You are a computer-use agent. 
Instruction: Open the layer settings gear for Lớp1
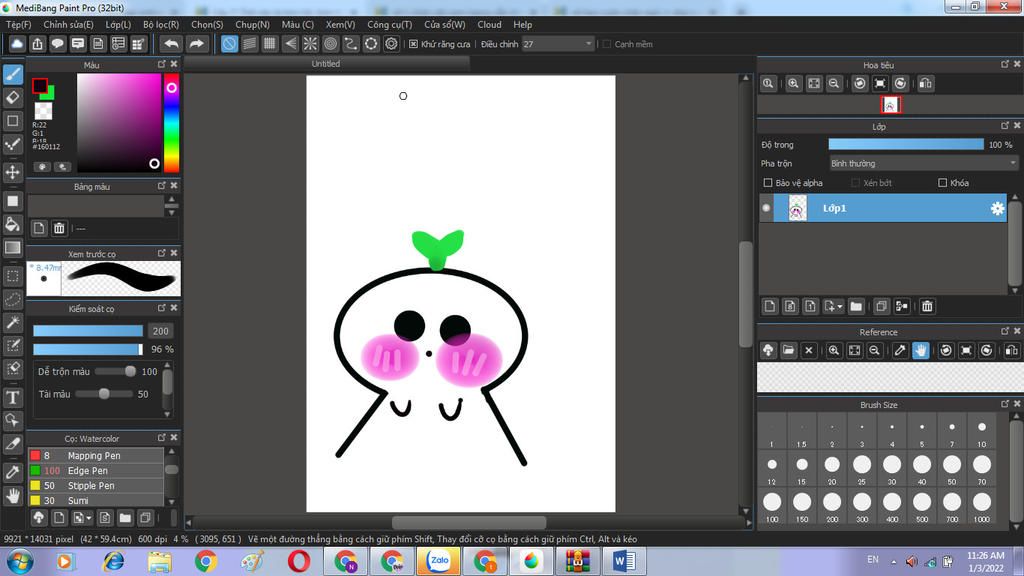click(996, 208)
